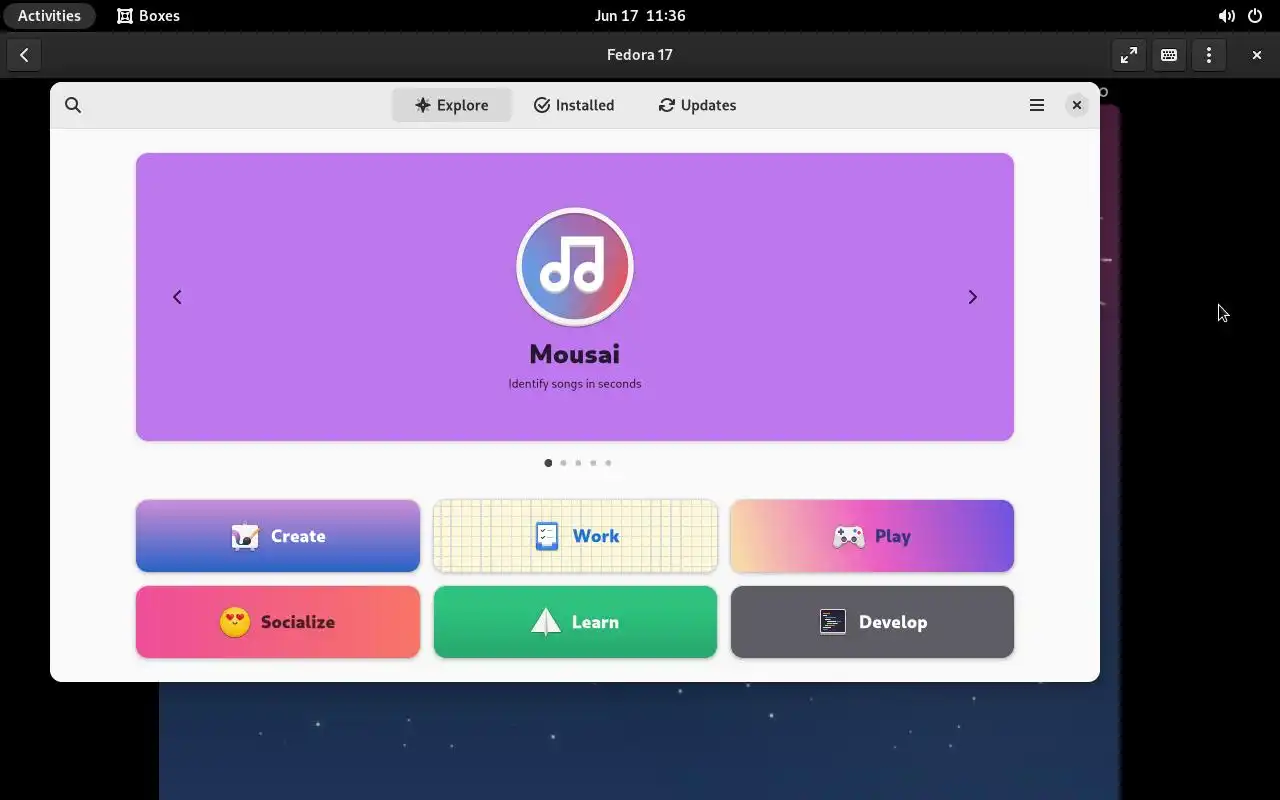Show previous featured app banner
The width and height of the screenshot is (1280, 800).
(177, 297)
